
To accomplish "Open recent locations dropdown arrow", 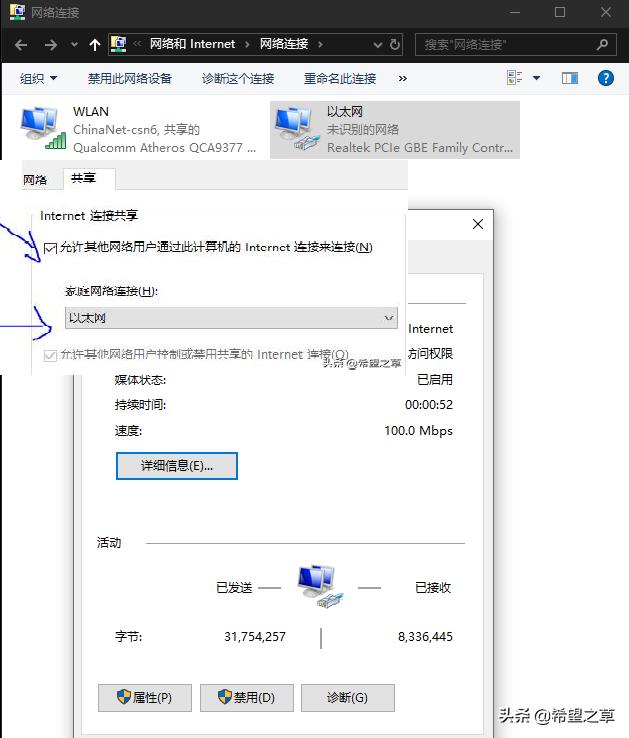I will coord(74,45).
